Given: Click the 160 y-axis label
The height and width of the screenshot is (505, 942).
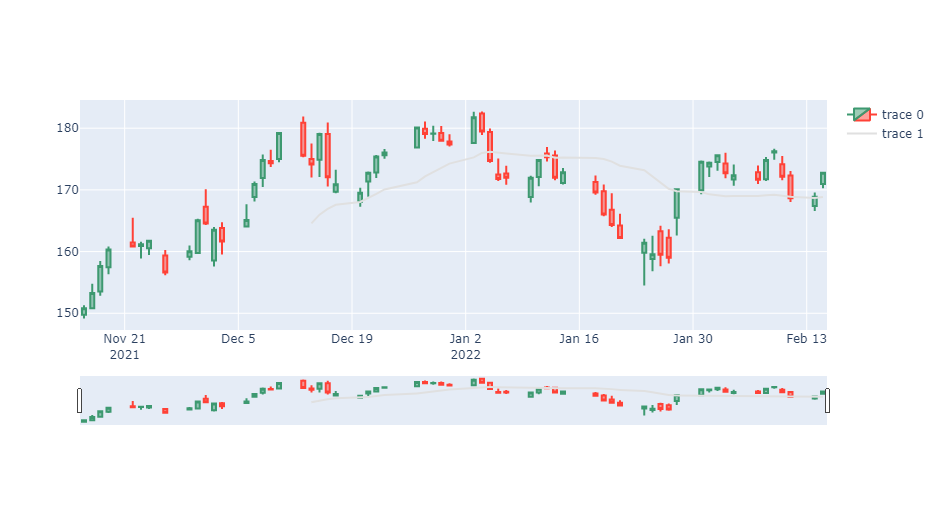Looking at the screenshot, I should pyautogui.click(x=67, y=252).
